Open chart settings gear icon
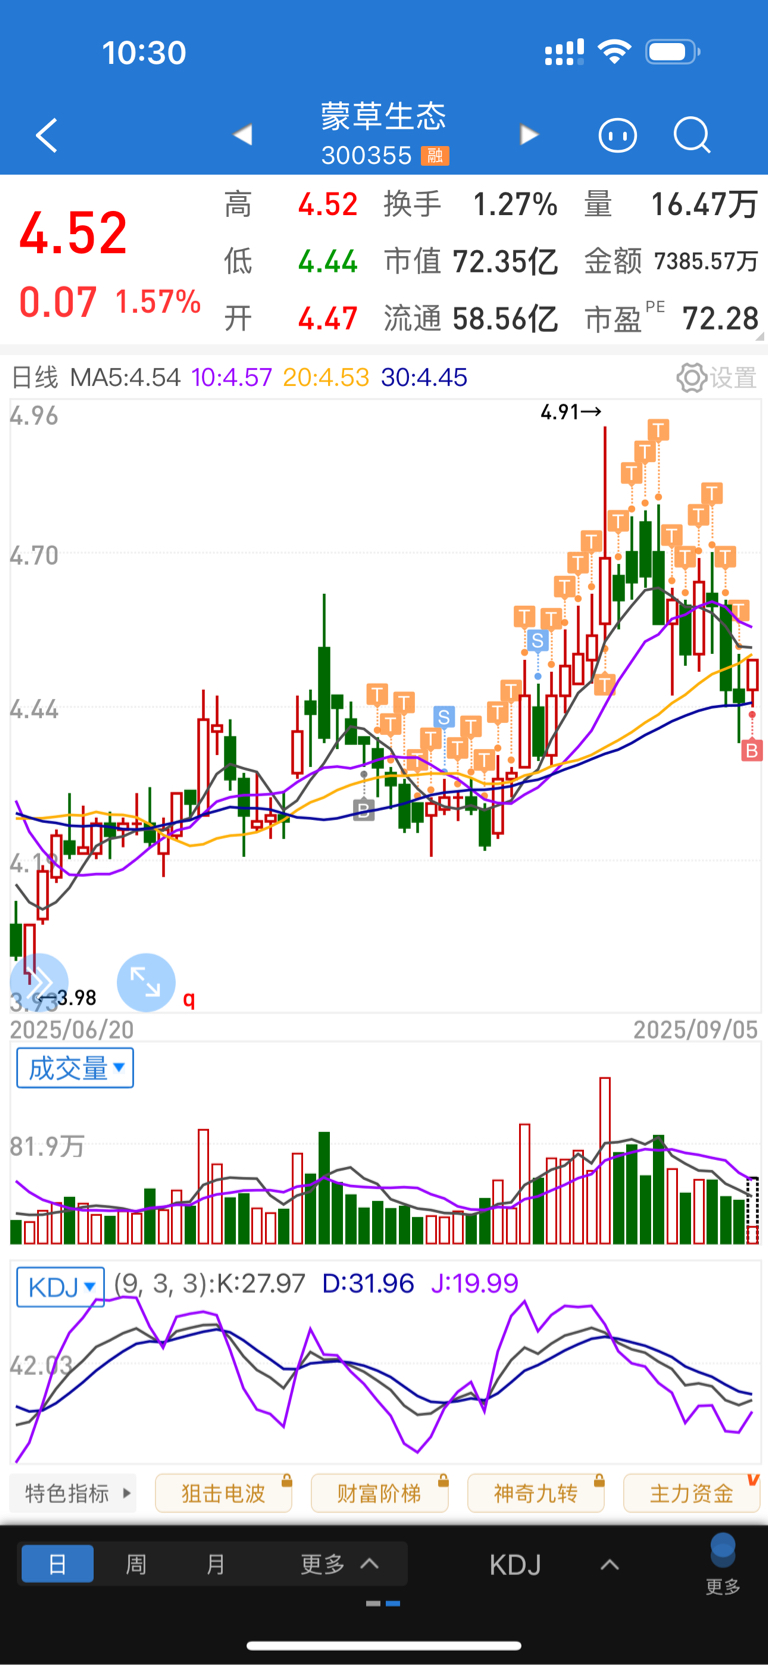This screenshot has width=768, height=1665. [x=691, y=378]
